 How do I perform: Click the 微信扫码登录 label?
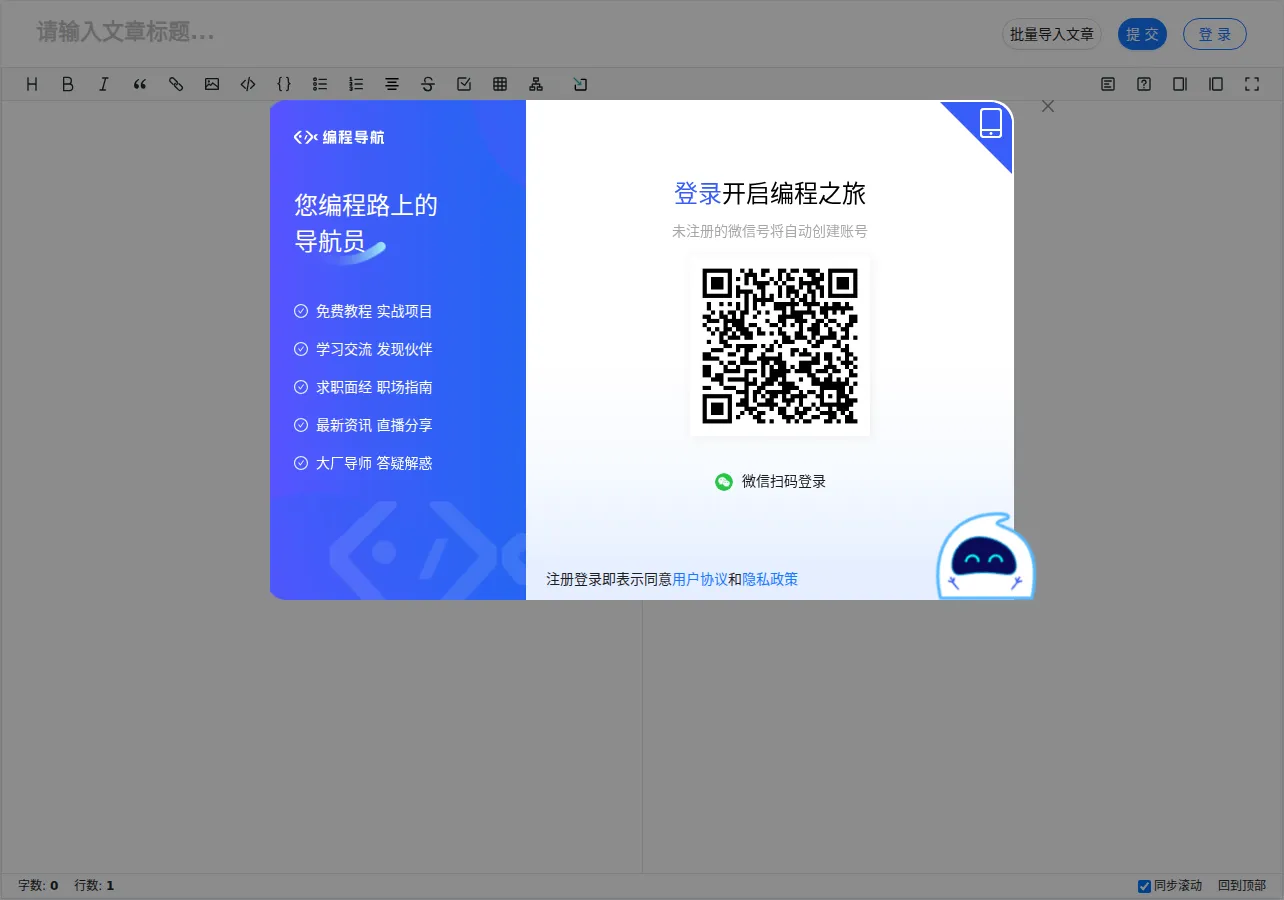(784, 482)
